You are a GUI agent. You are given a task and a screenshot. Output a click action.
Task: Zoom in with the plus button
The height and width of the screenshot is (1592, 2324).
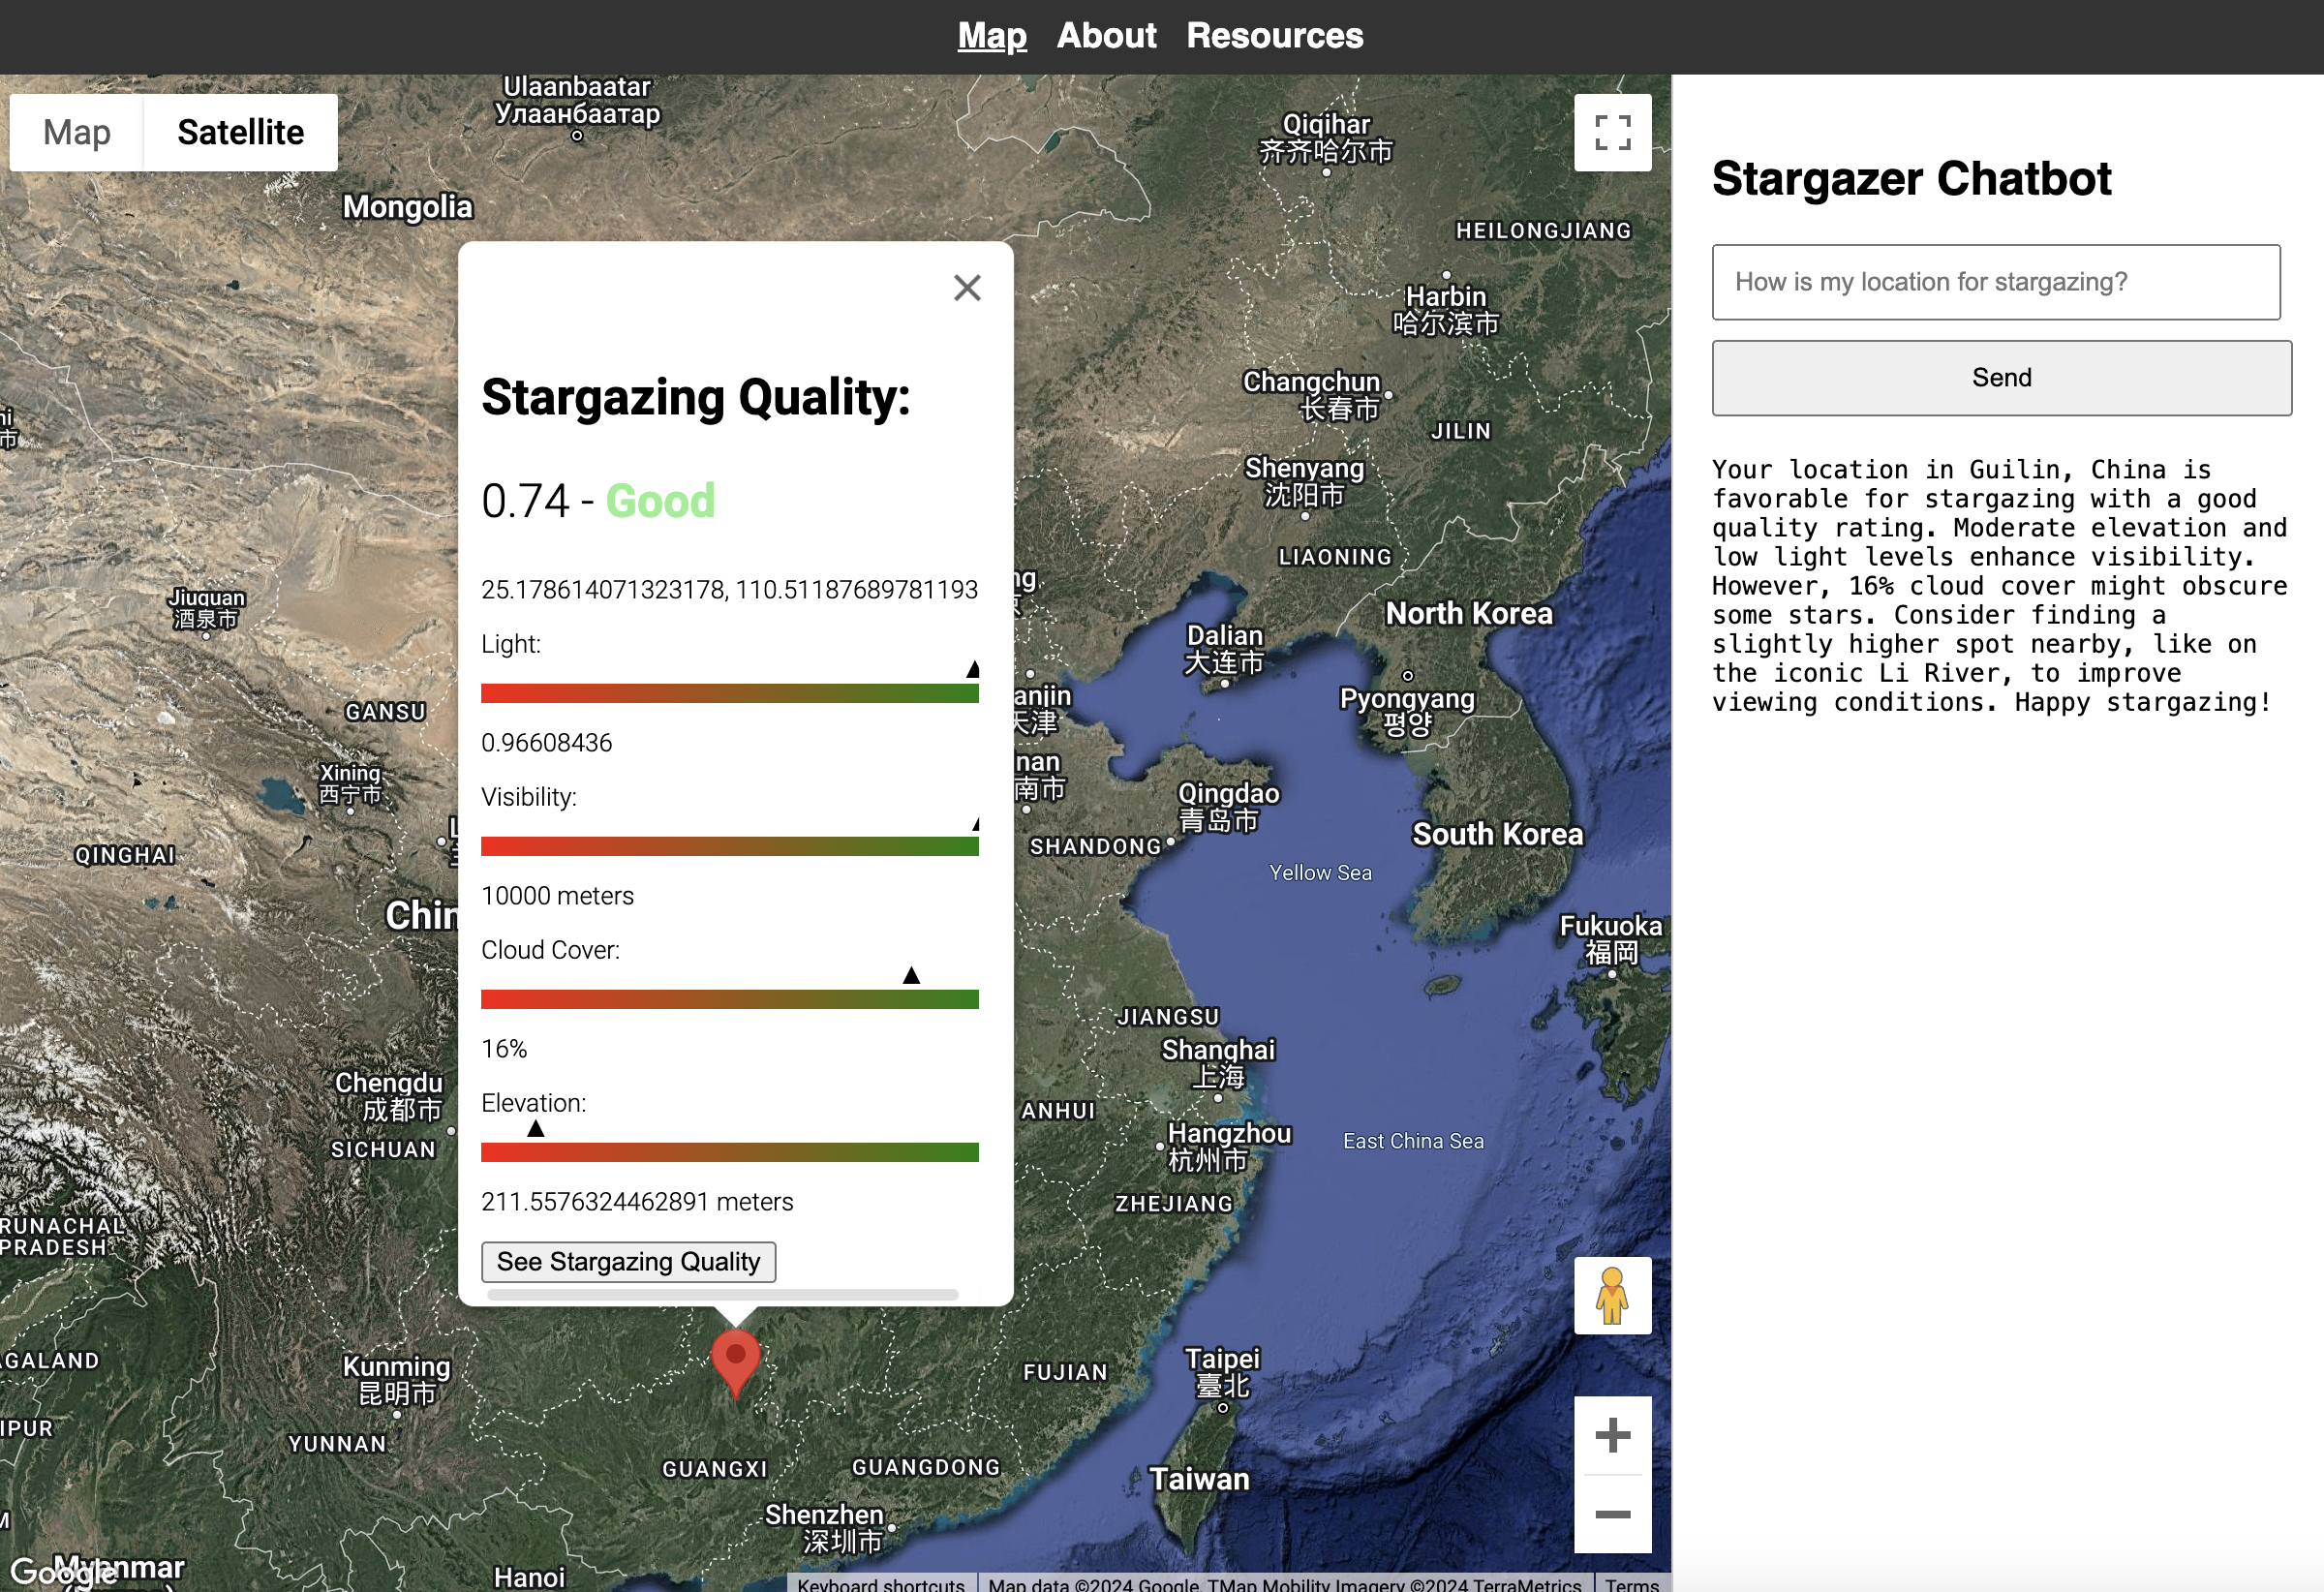click(x=1612, y=1436)
